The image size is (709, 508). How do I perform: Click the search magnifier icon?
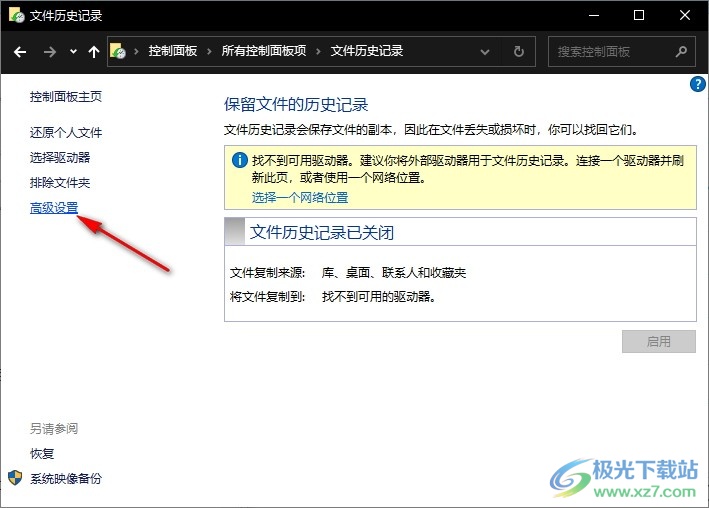click(681, 52)
